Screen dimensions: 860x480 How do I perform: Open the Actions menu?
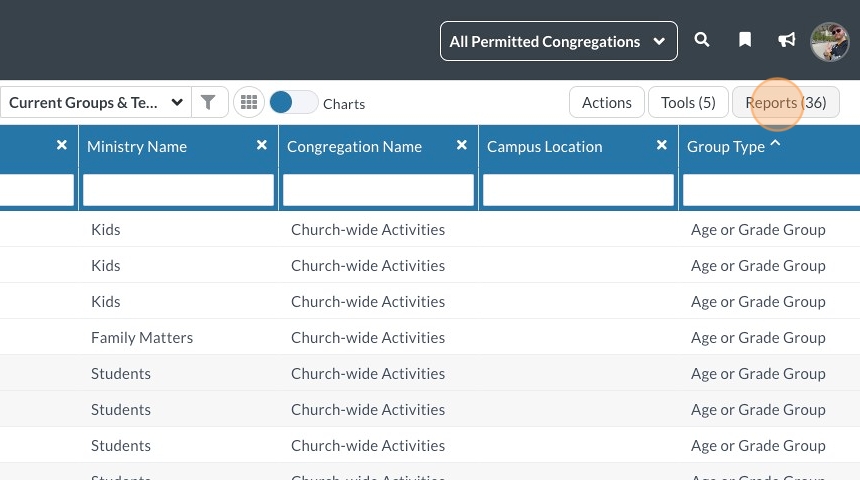[x=606, y=102]
